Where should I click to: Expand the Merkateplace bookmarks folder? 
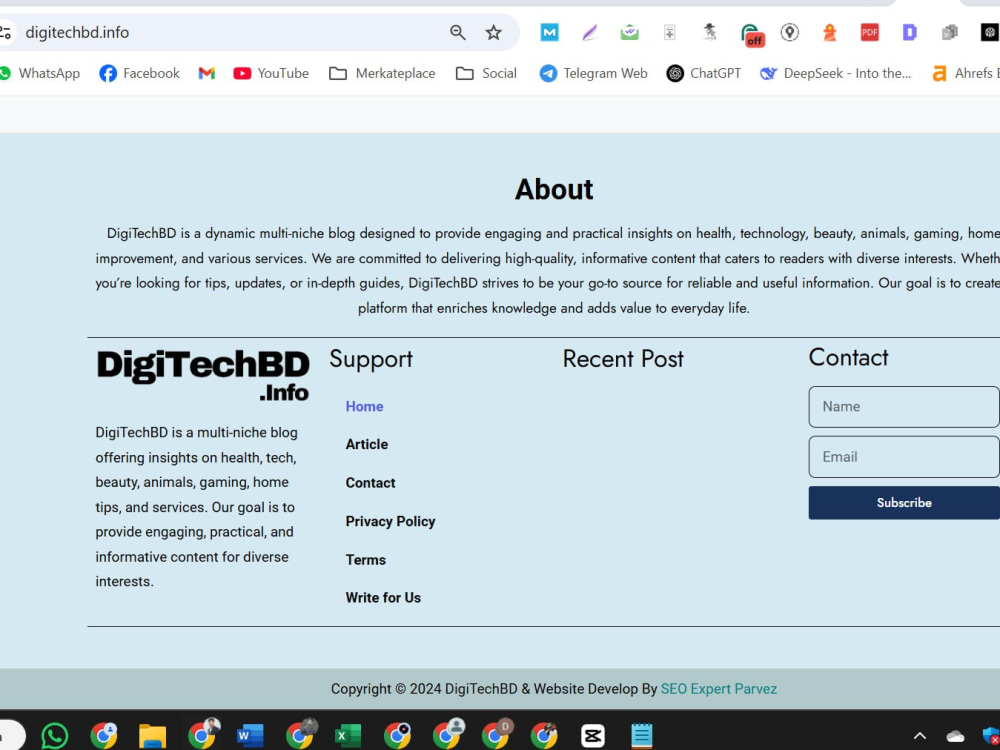point(382,72)
